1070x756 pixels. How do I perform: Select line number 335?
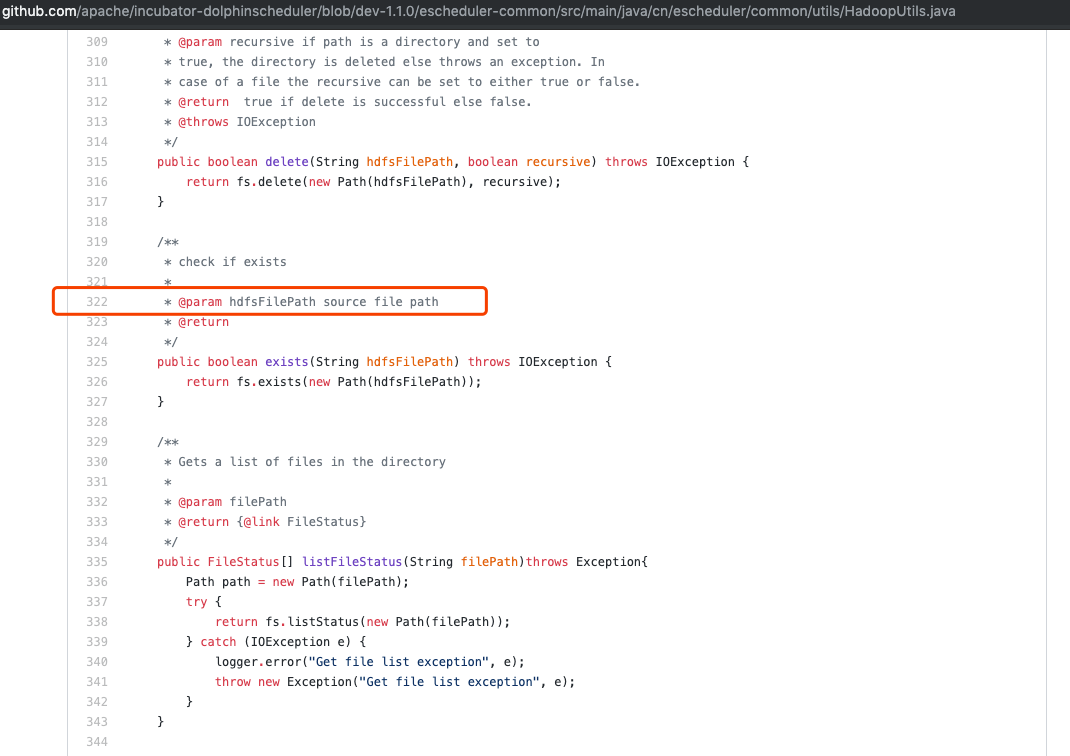pyautogui.click(x=97, y=562)
